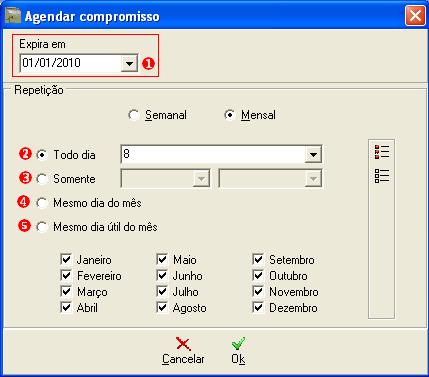This screenshot has height=377, width=429.
Task: Toggle the Junho checkbox
Action: [x=162, y=275]
